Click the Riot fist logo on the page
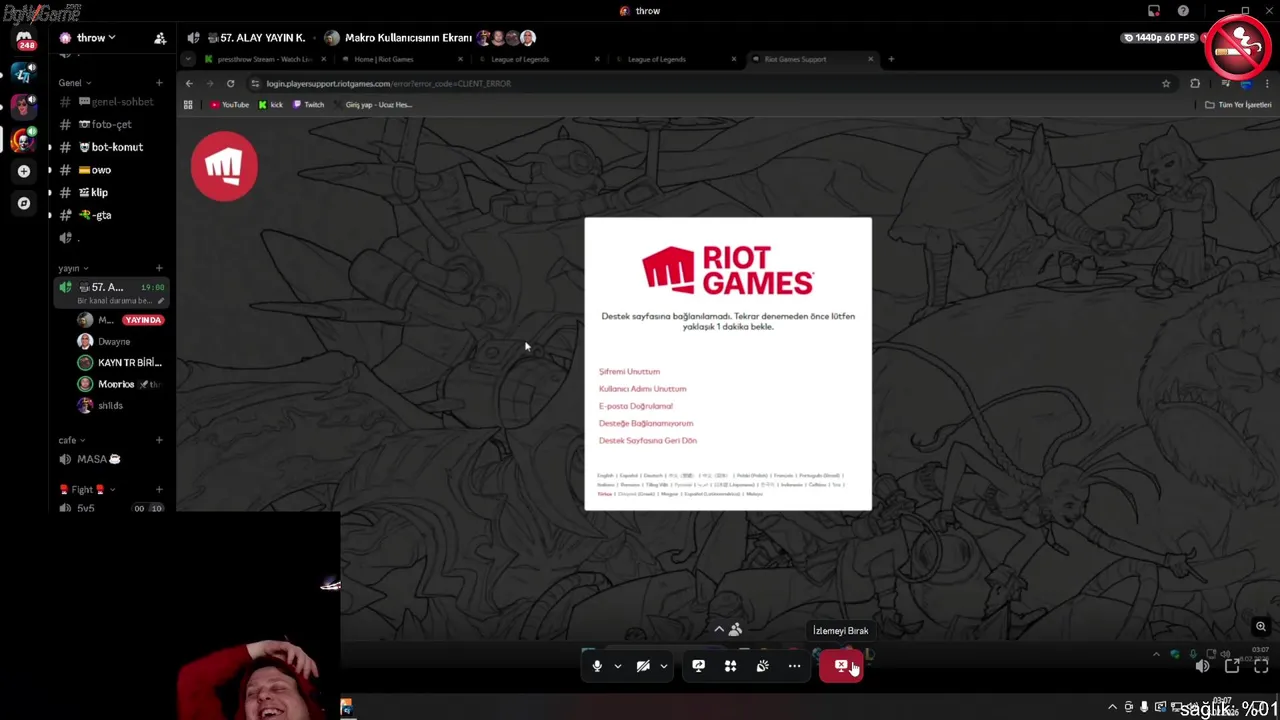The height and width of the screenshot is (720, 1280). click(224, 166)
